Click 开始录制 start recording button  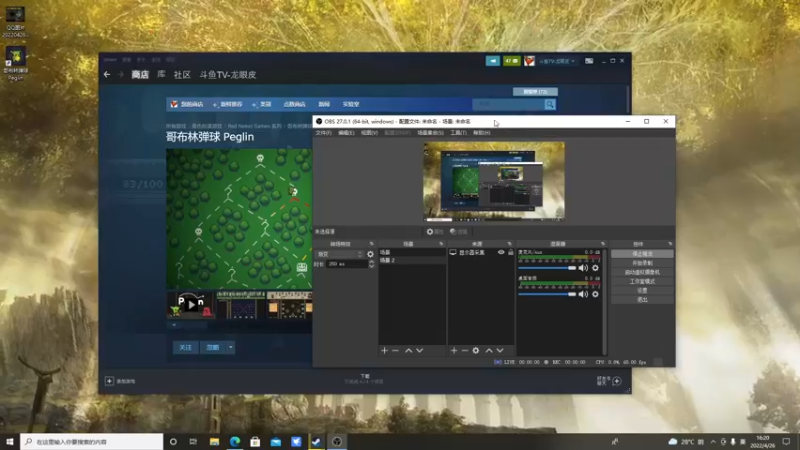pos(642,263)
